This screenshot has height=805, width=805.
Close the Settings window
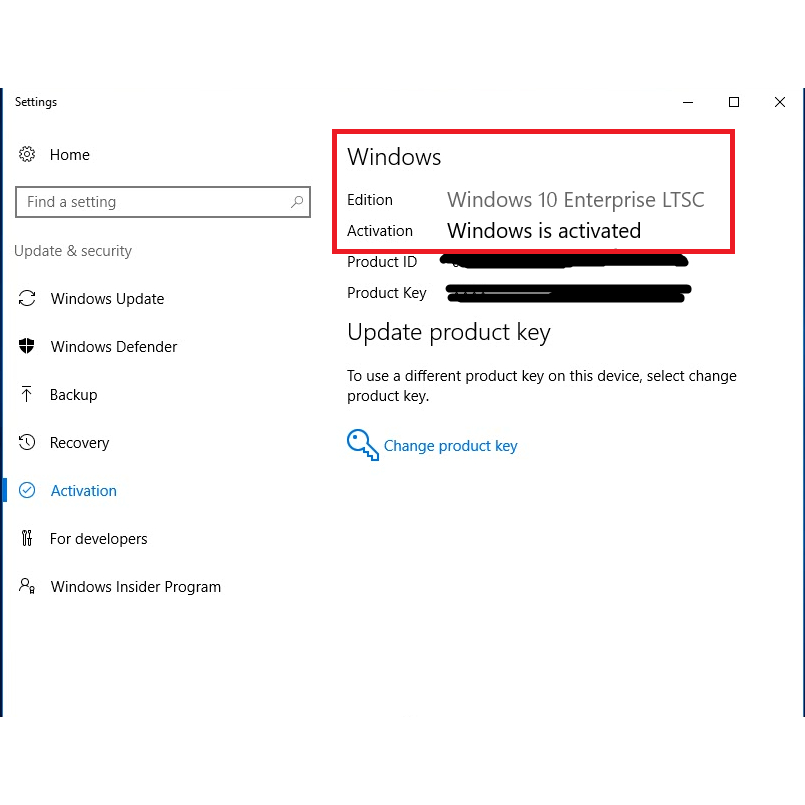pos(780,102)
